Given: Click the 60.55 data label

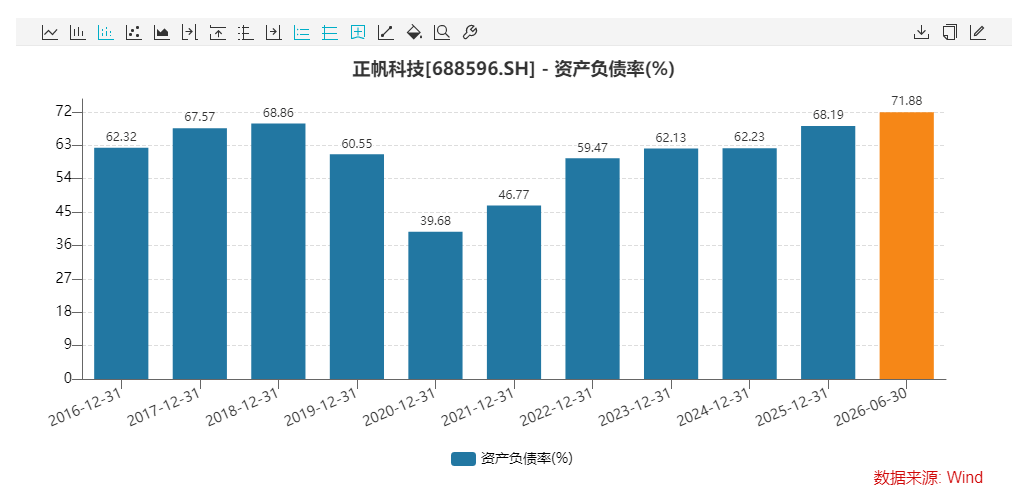Looking at the screenshot, I should point(357,143).
